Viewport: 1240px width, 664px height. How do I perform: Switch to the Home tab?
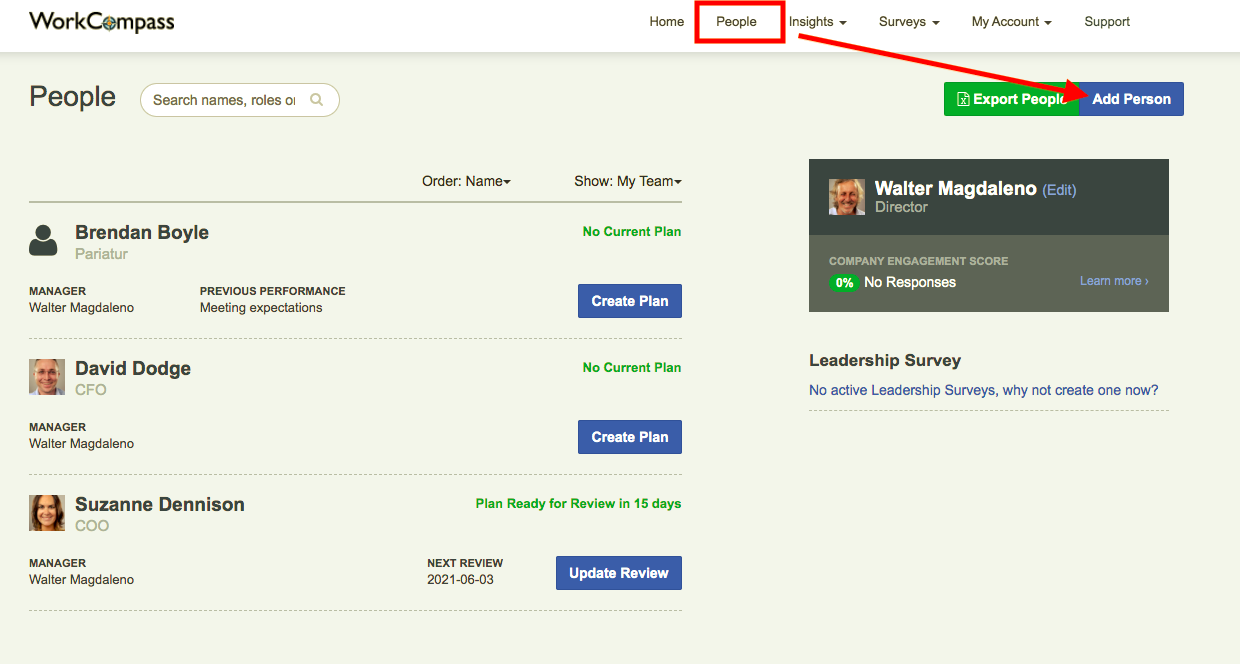pos(666,21)
